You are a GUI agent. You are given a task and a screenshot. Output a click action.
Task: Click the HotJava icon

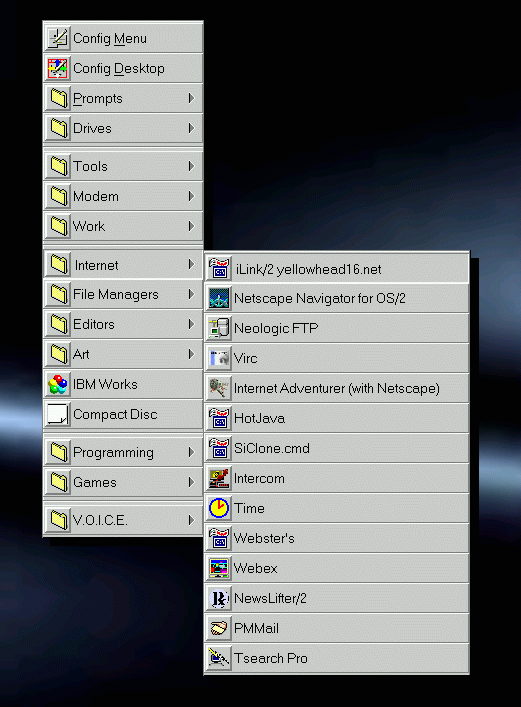pyautogui.click(x=220, y=418)
